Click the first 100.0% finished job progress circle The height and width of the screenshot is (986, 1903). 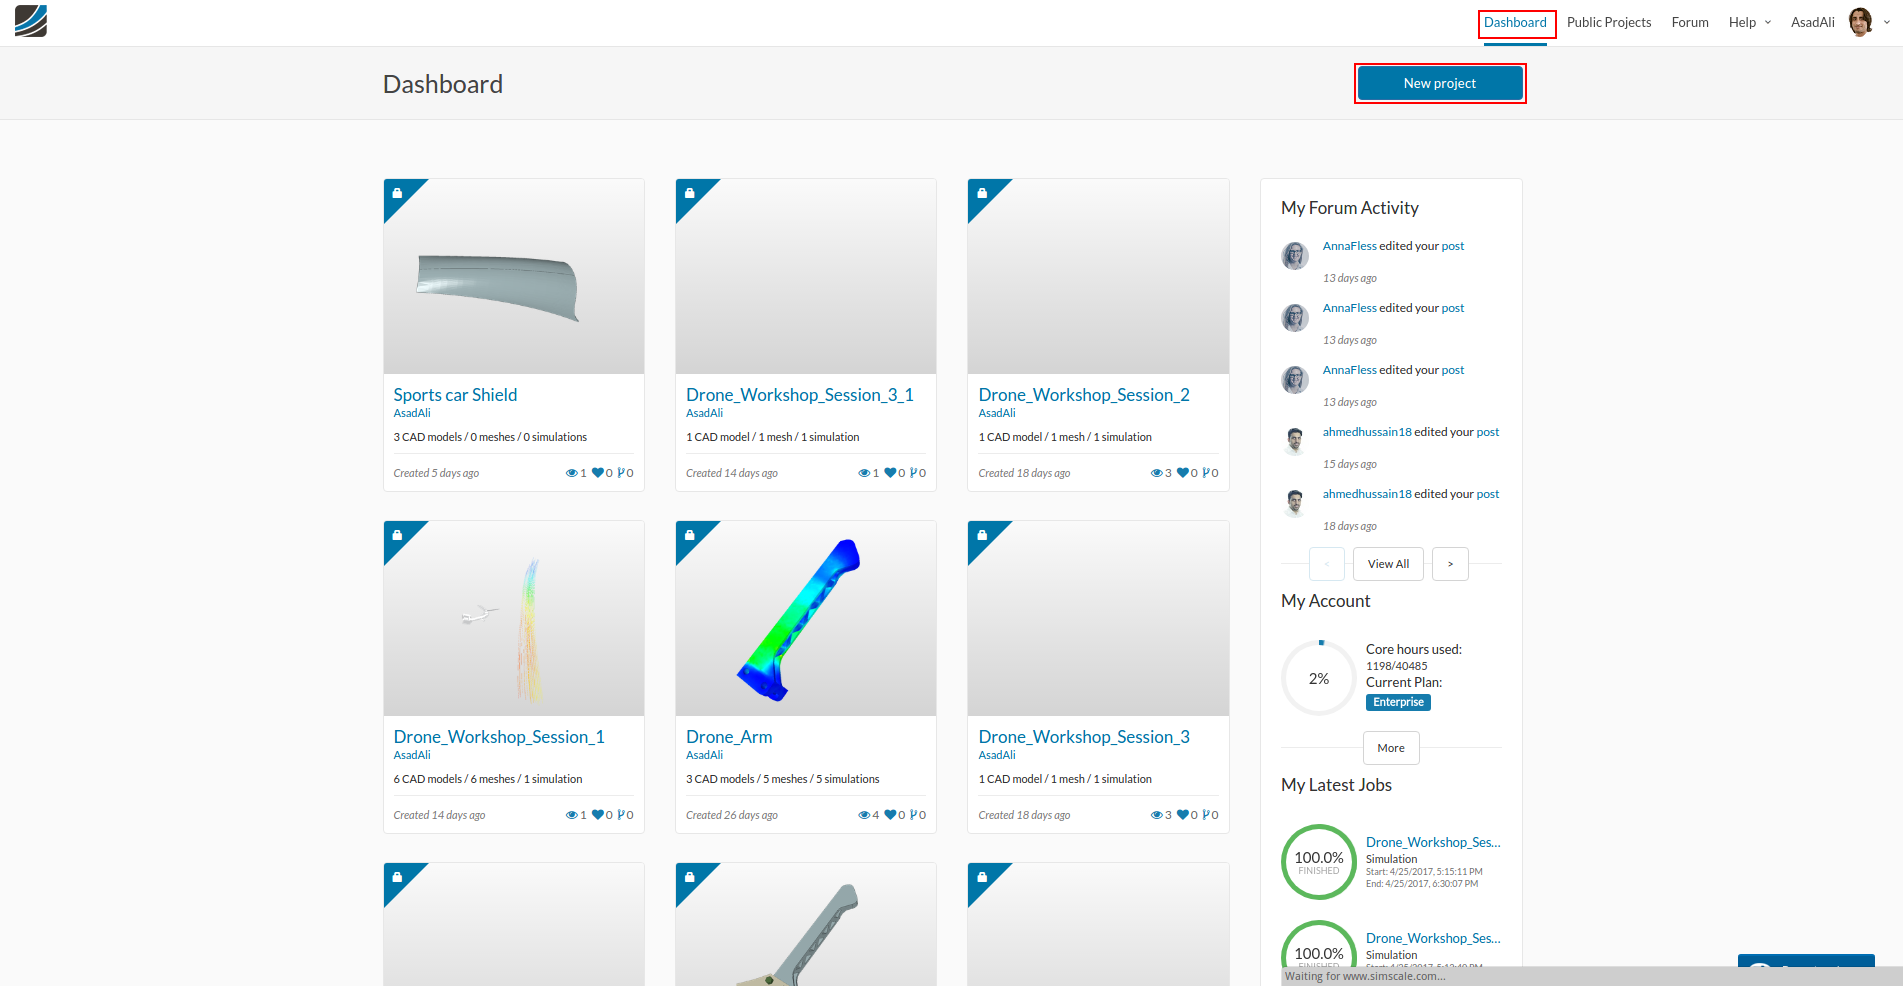[1319, 862]
